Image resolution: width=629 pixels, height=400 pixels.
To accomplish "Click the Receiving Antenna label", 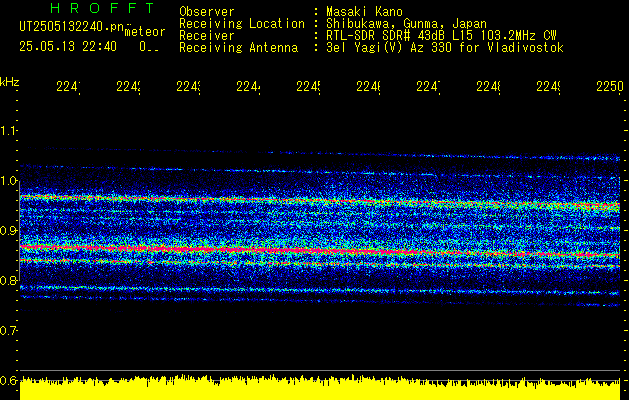I will [x=238, y=48].
